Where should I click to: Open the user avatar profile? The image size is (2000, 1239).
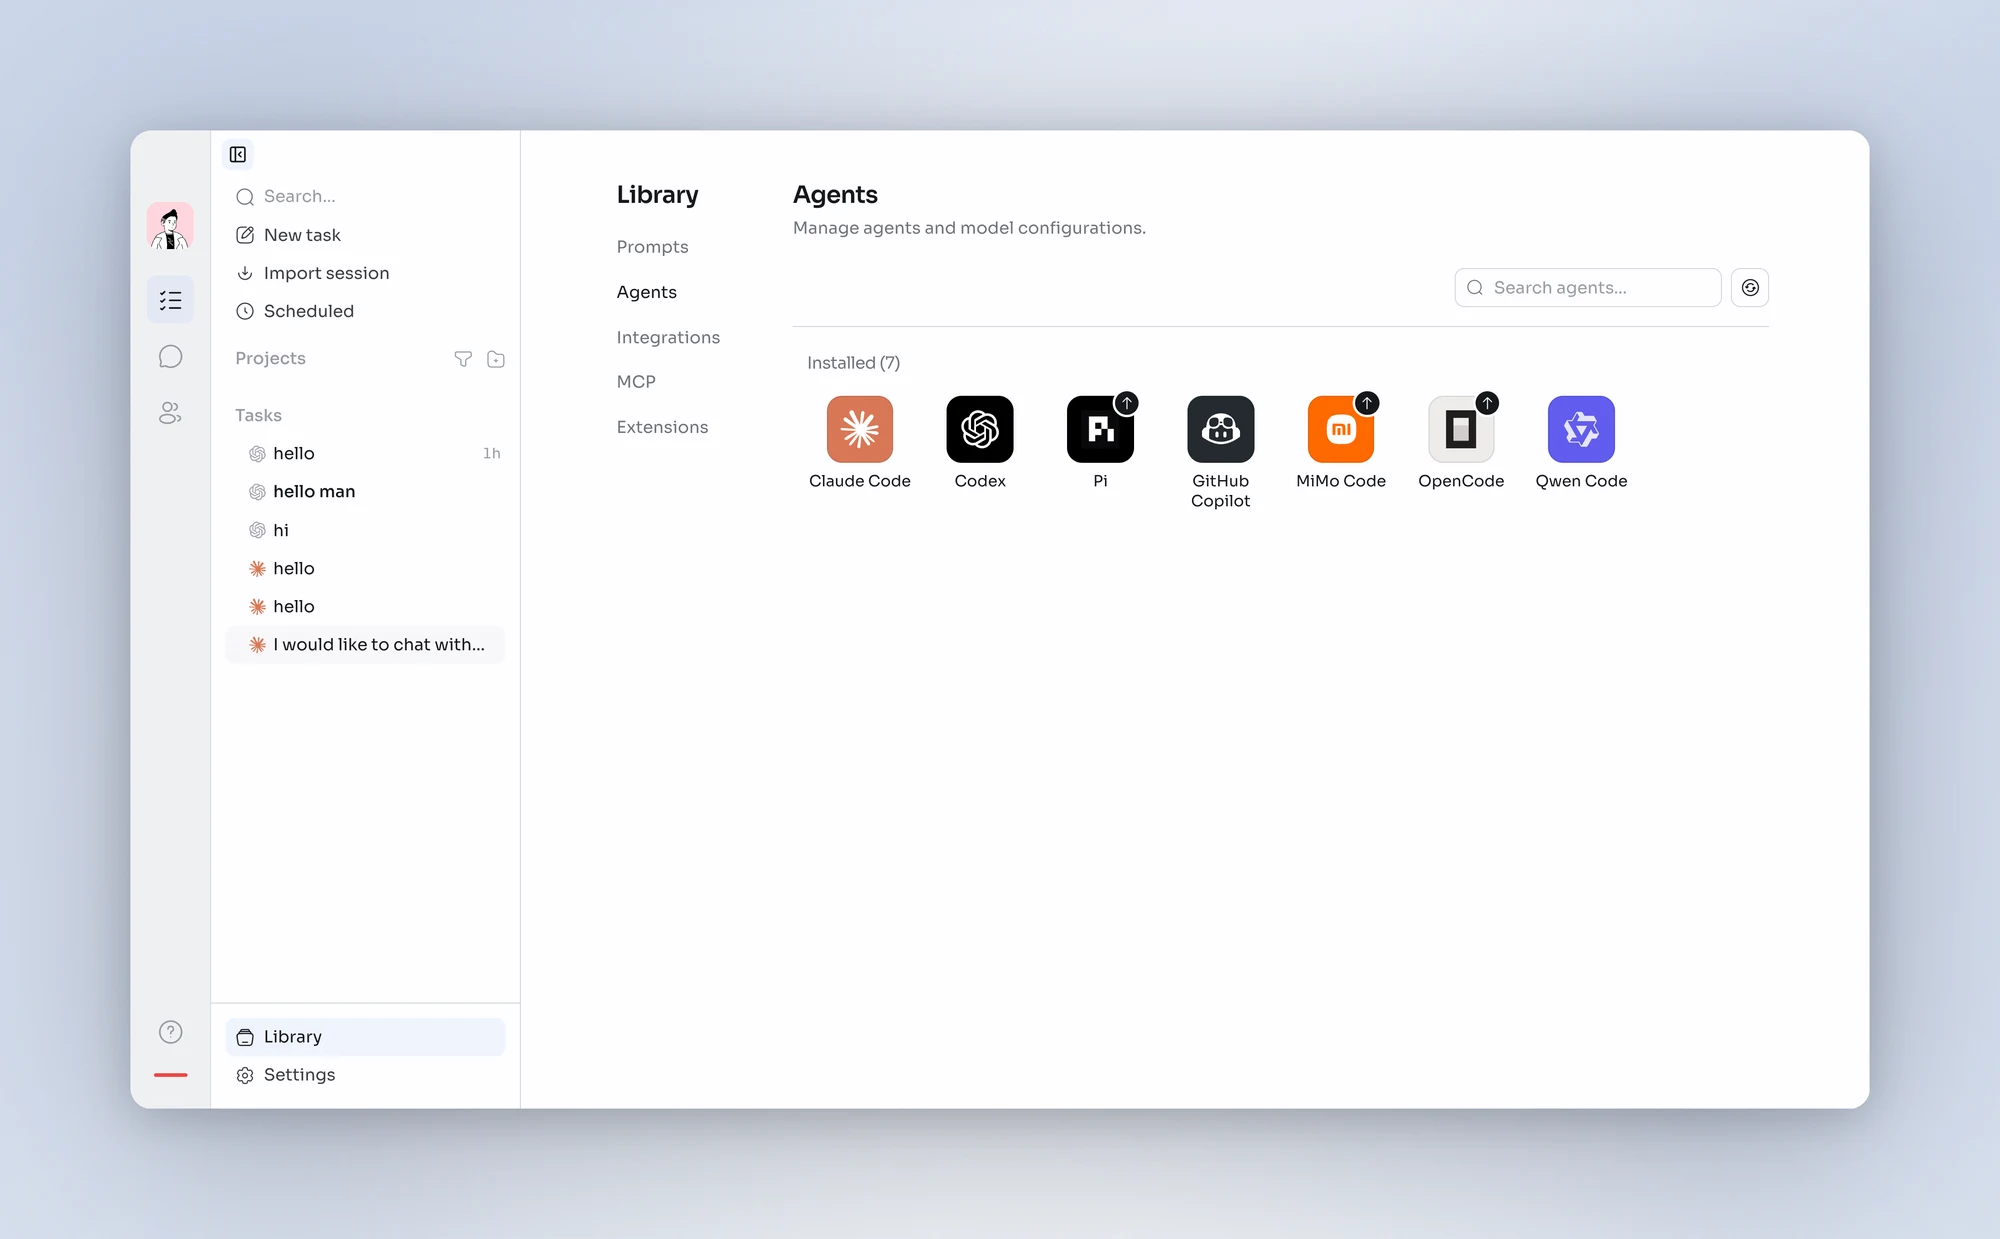[x=170, y=226]
